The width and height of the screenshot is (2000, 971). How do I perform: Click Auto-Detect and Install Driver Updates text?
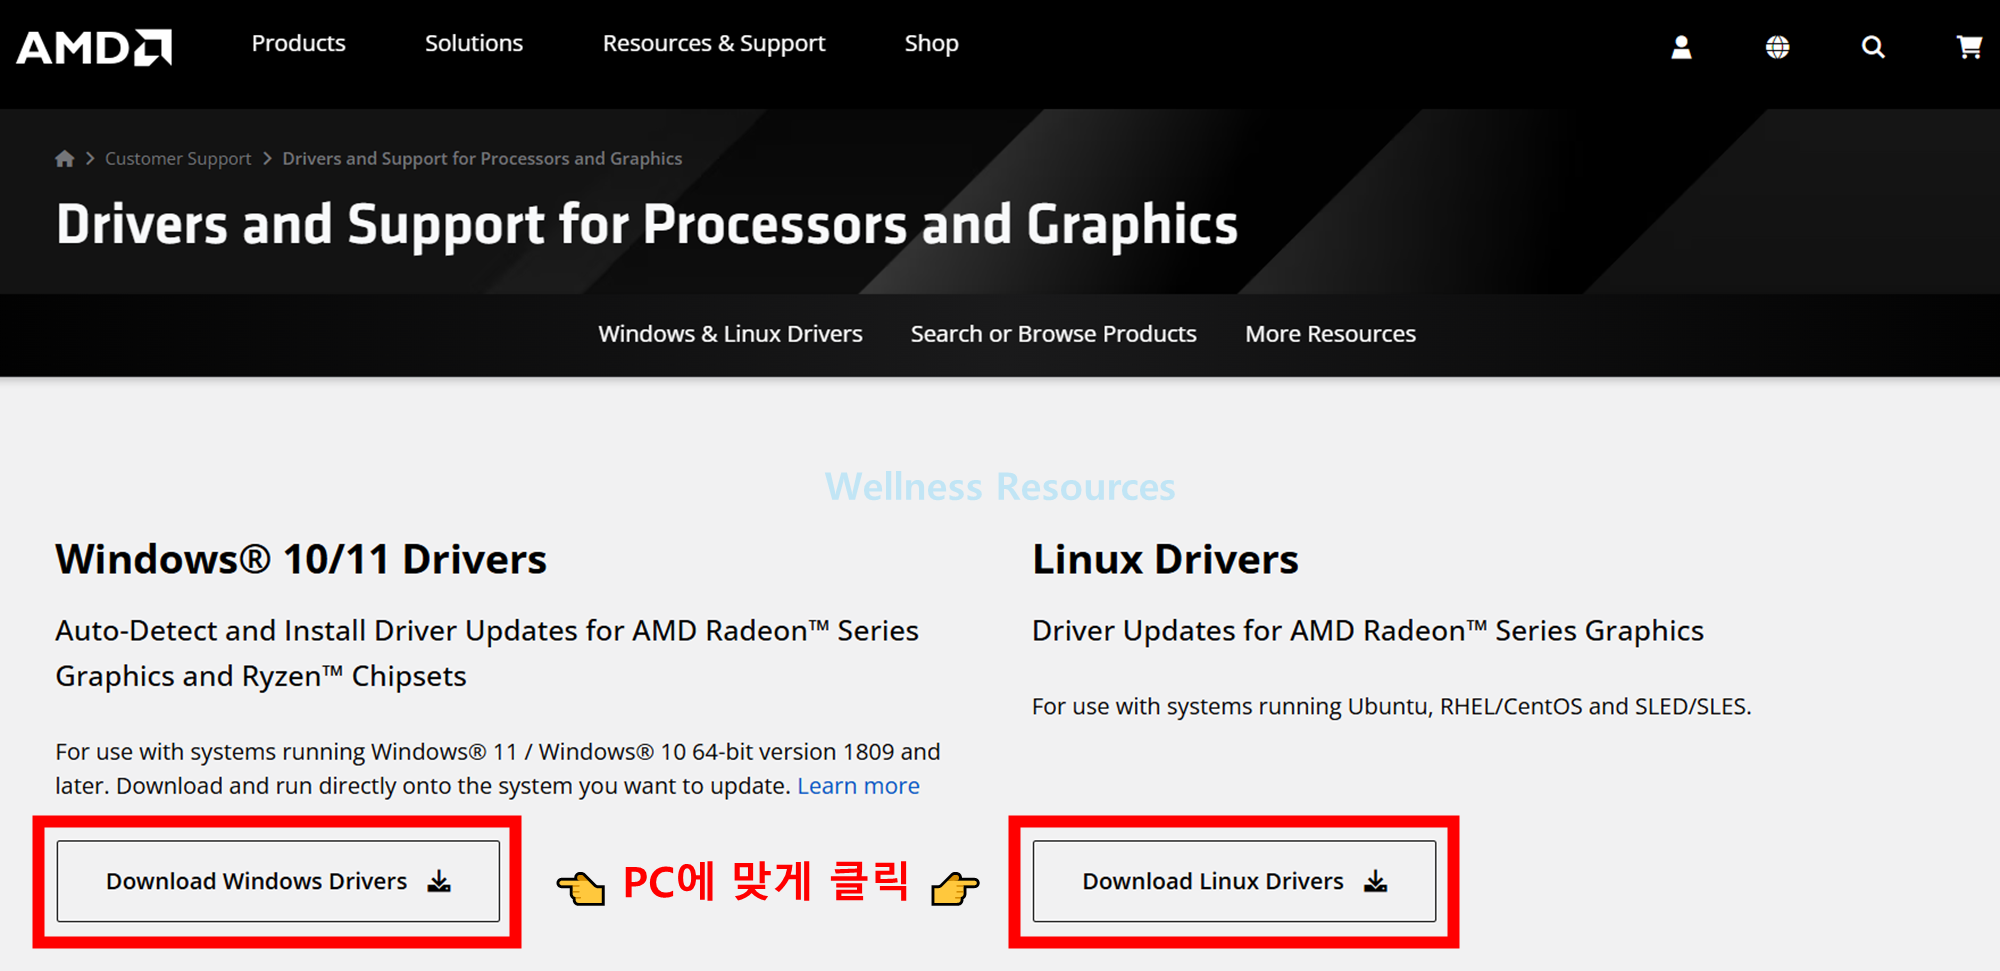[487, 653]
